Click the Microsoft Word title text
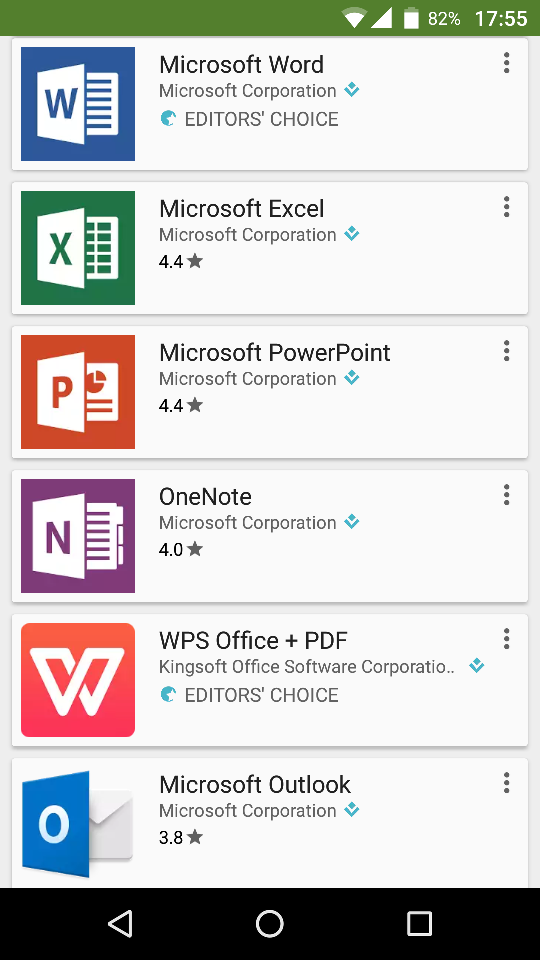Screen dimensions: 540x960 click(241, 65)
